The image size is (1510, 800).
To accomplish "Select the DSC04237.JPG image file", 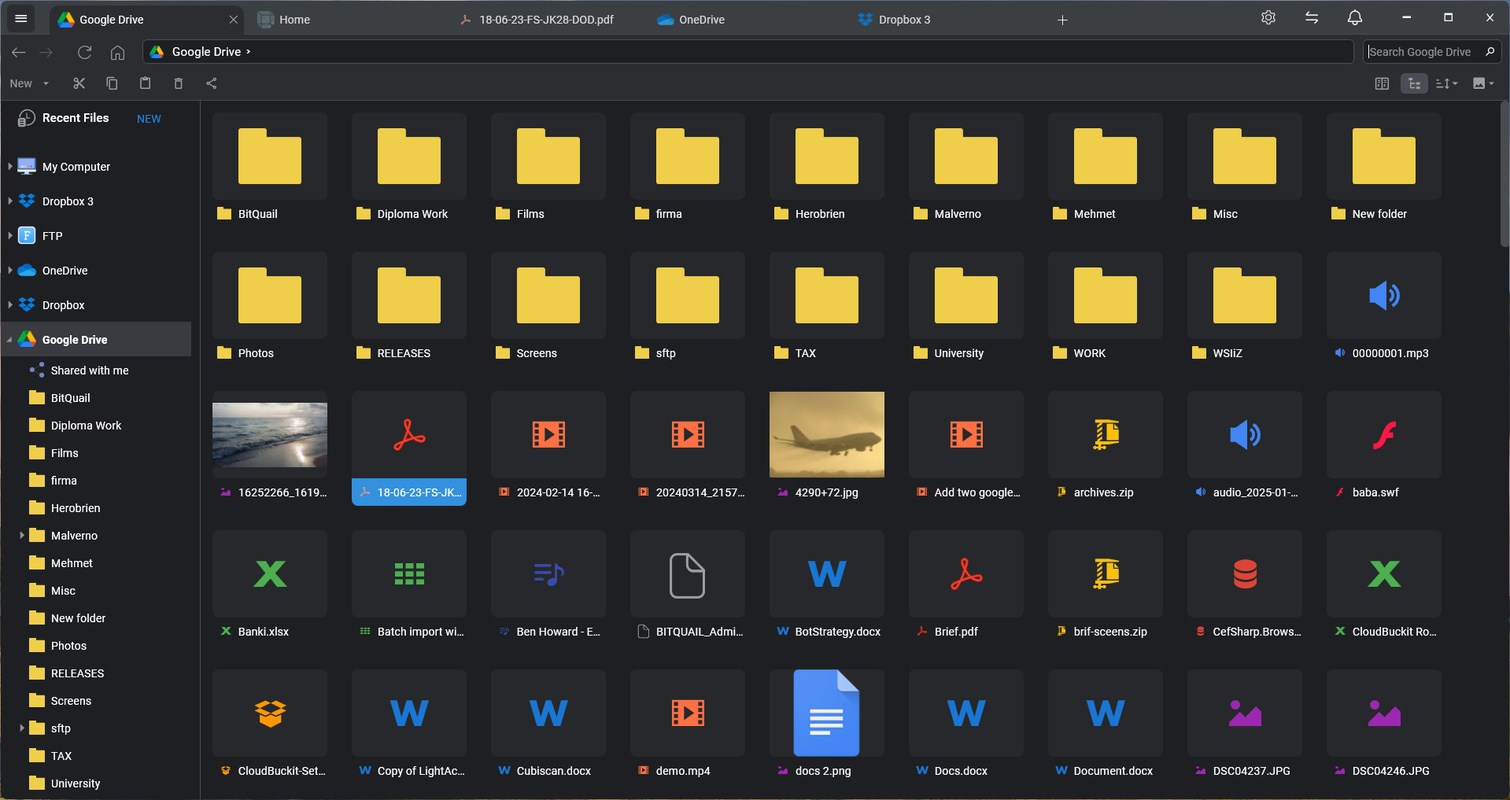I will click(1245, 726).
